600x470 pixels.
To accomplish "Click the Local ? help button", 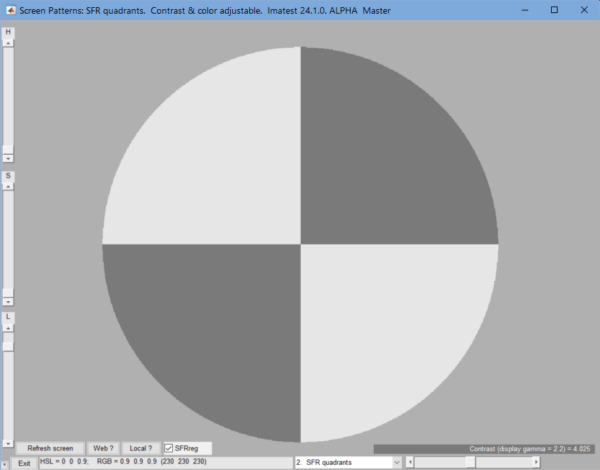I will [x=141, y=448].
